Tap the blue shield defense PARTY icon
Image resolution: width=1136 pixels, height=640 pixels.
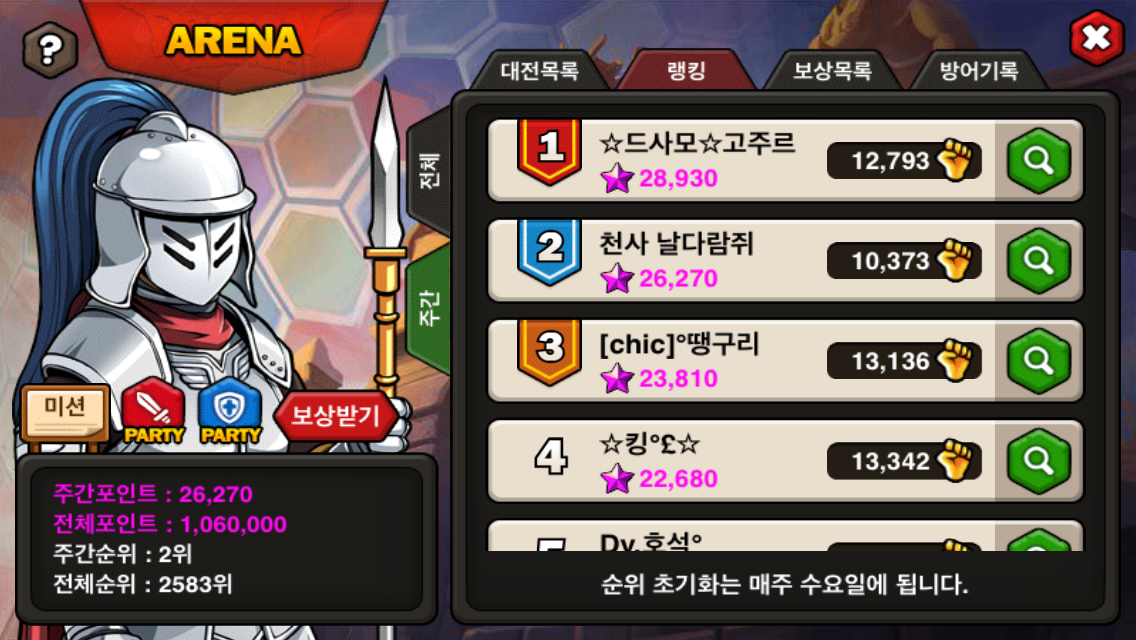point(230,410)
